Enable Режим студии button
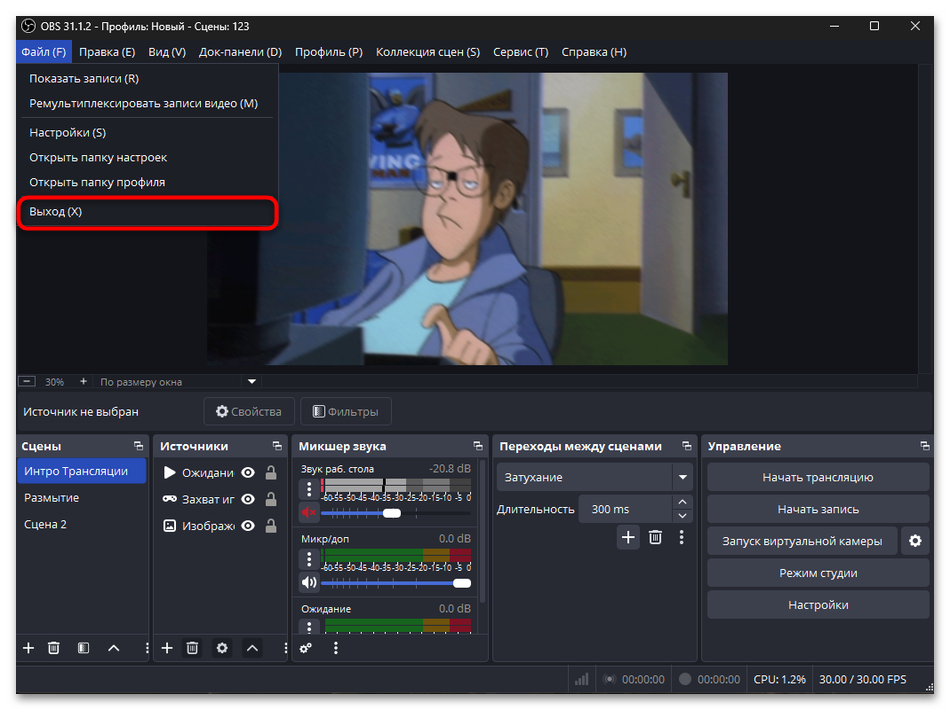 [x=818, y=573]
